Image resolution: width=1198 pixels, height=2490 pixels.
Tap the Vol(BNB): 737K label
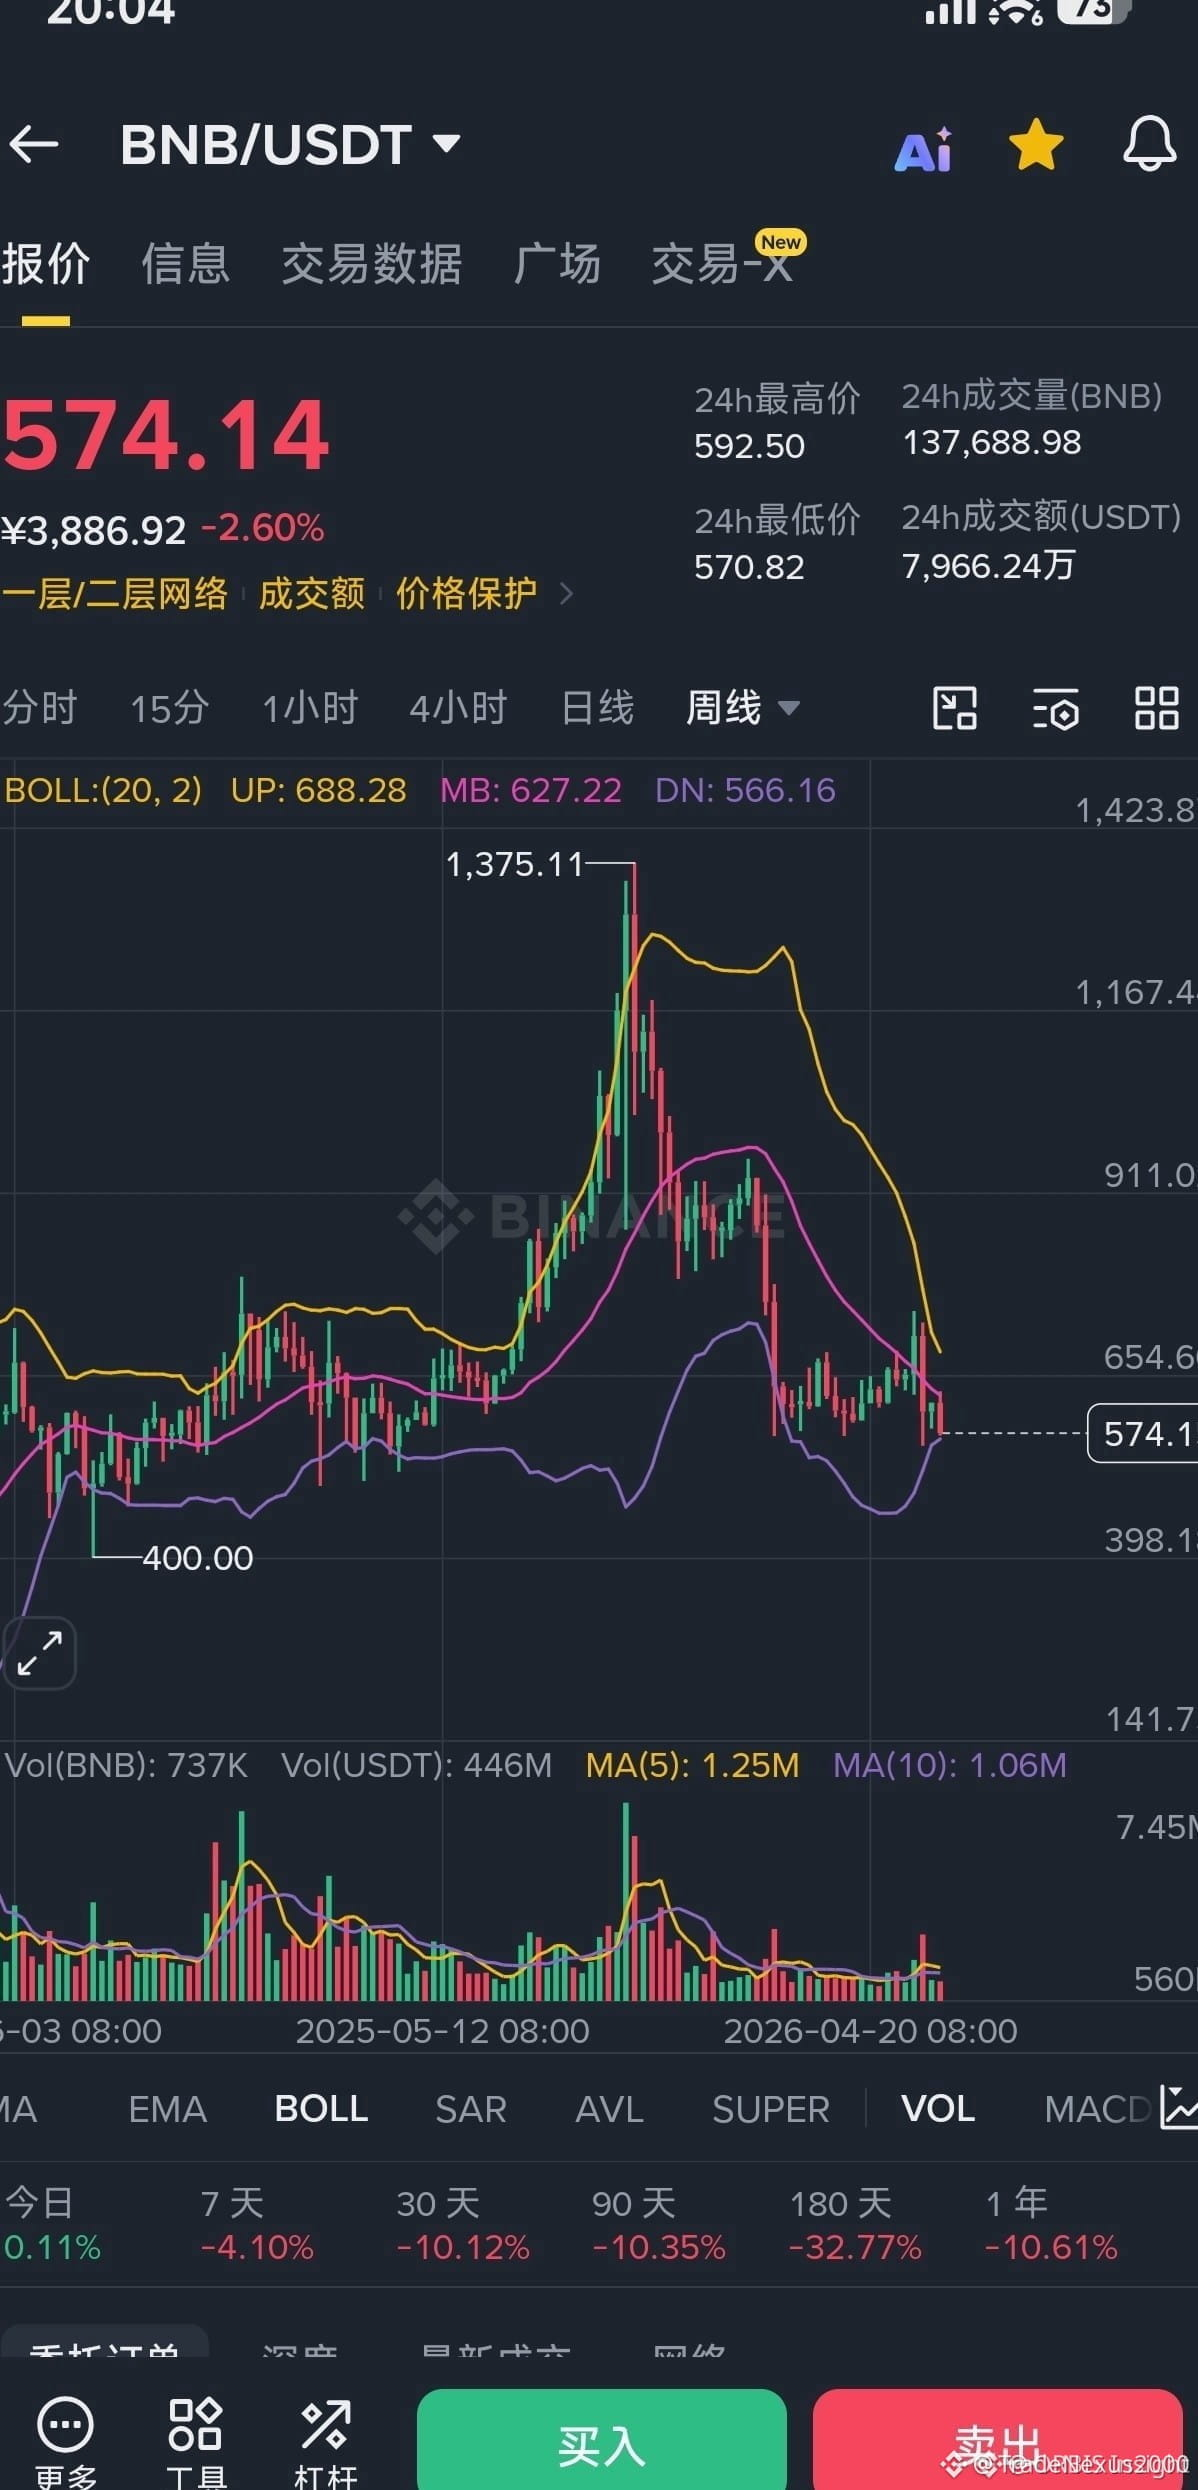pyautogui.click(x=127, y=1765)
